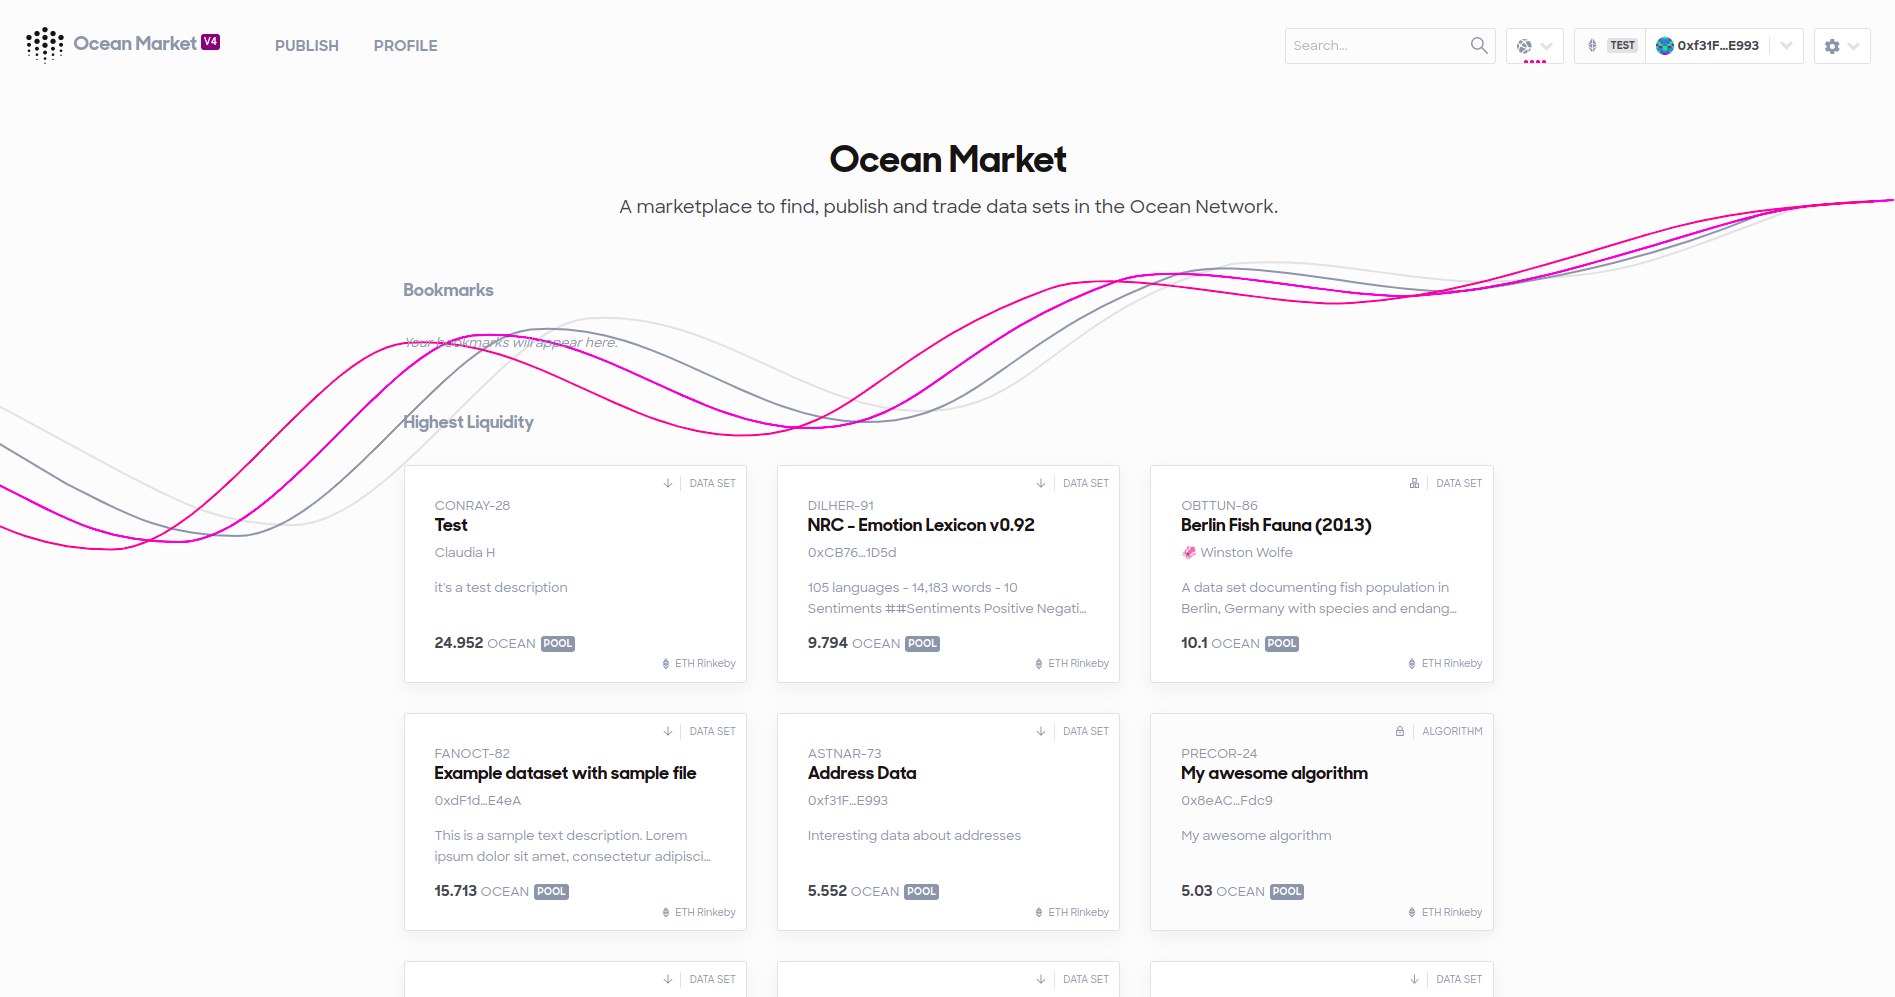Click lock icon on My awesome algorithm card
1895x997 pixels.
[x=1400, y=731]
